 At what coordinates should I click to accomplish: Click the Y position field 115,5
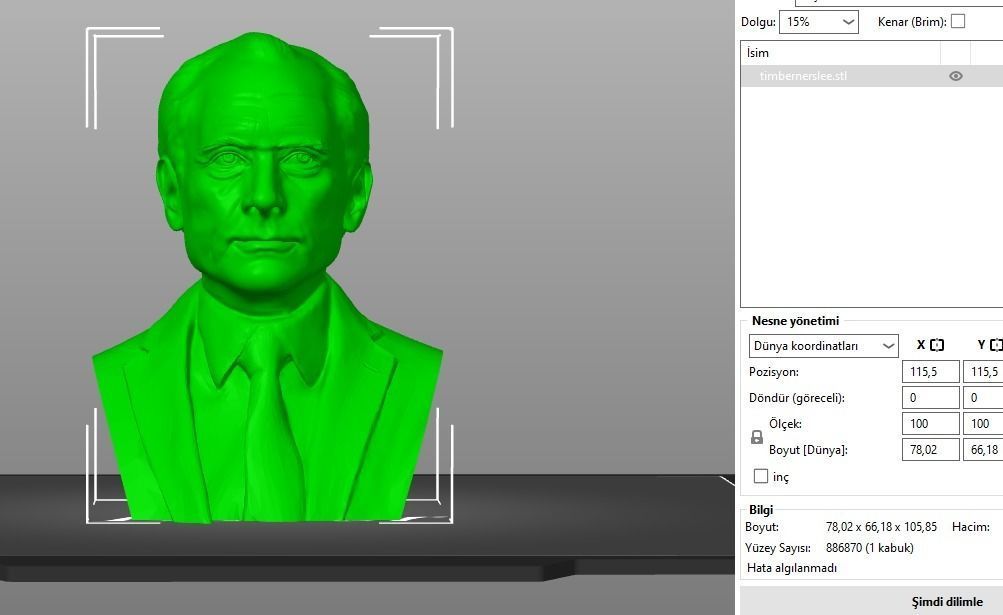point(983,372)
